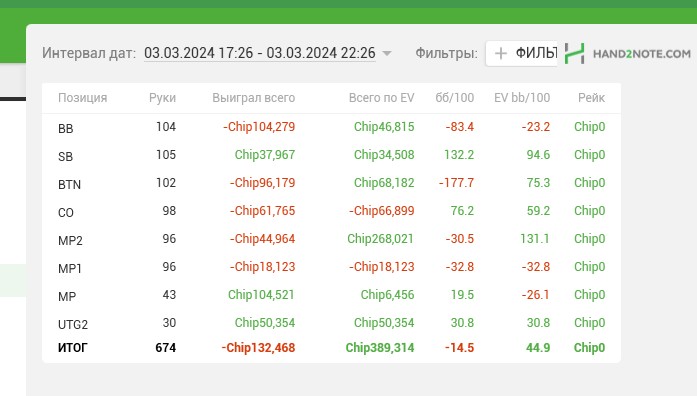Sort by Рейк column header
The width and height of the screenshot is (697, 396).
(591, 98)
